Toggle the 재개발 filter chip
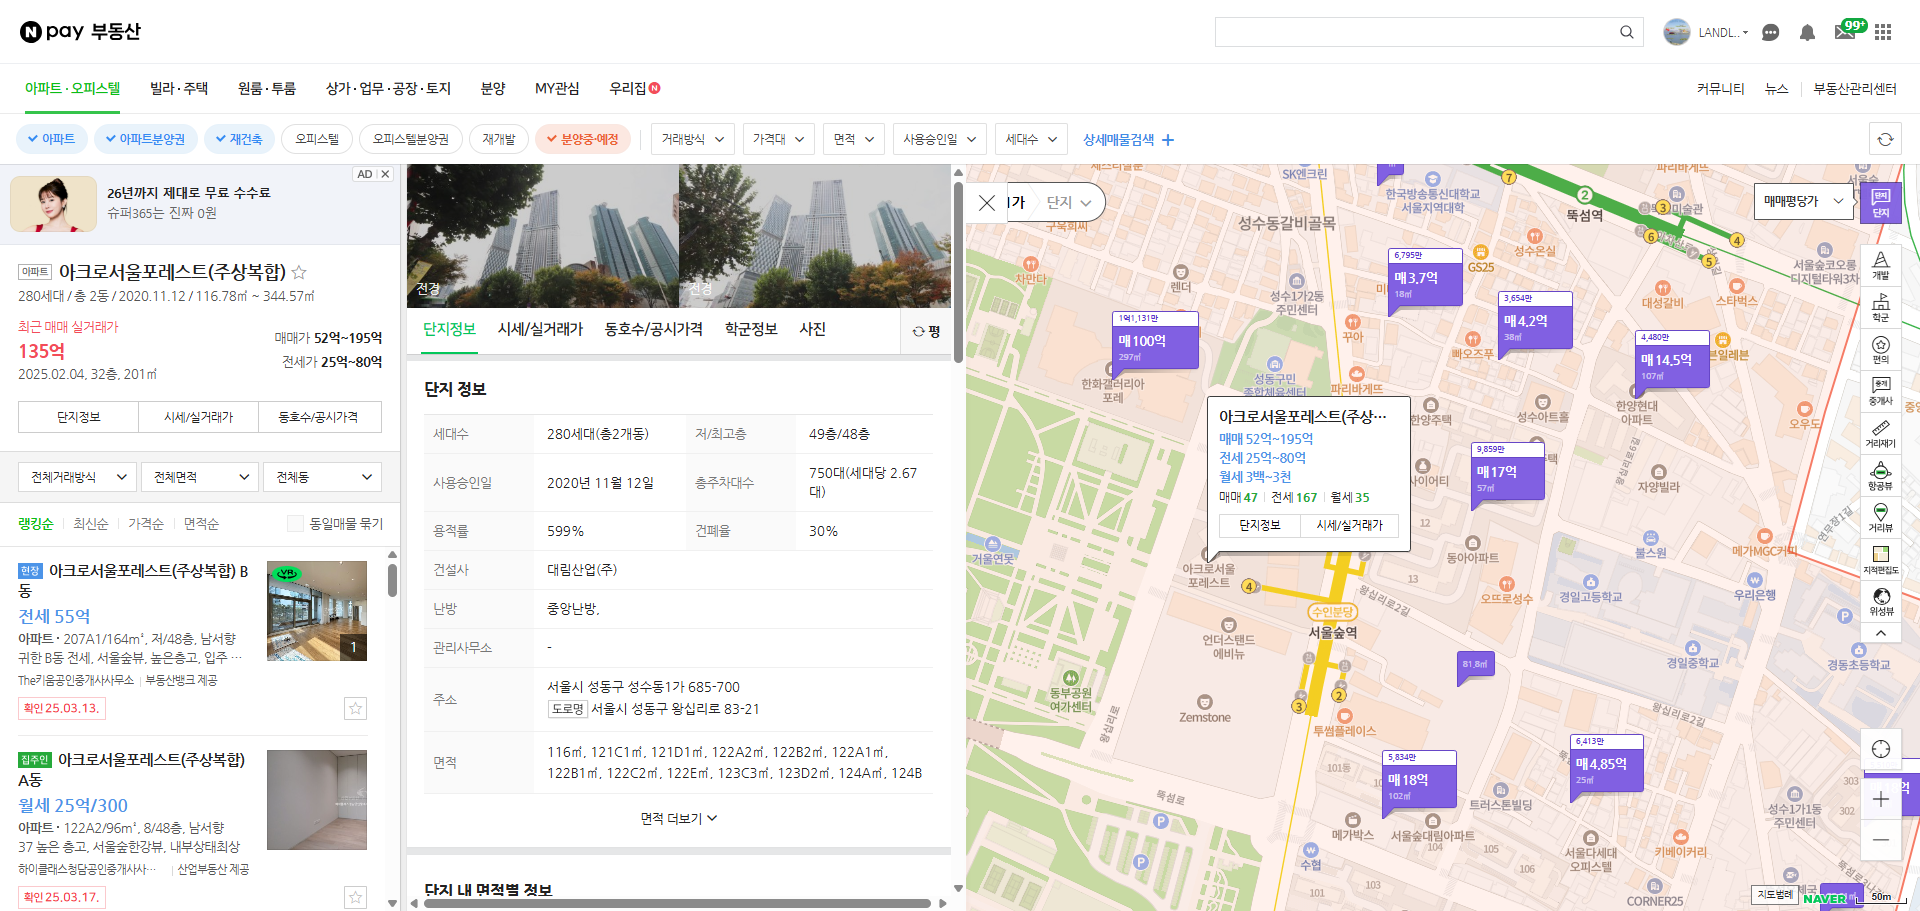Viewport: 1920px width, 911px height. pos(499,139)
